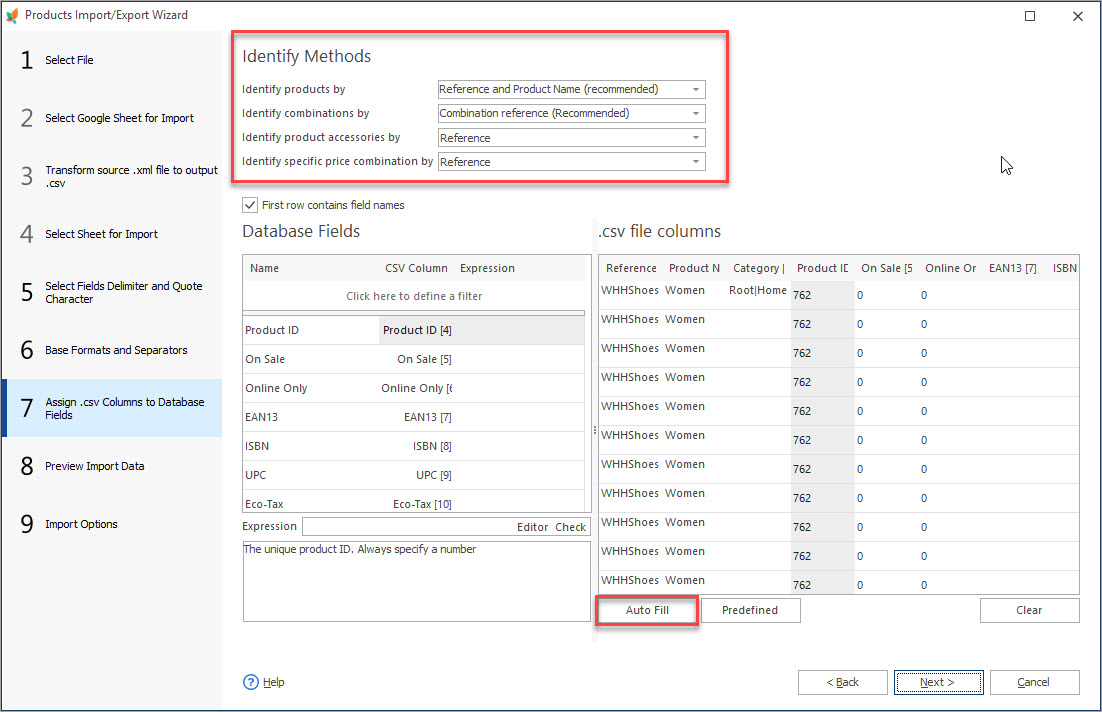Viewport: 1102px width, 712px height.
Task: Close the Products Import/Export Wizard window
Action: pyautogui.click(x=1077, y=15)
